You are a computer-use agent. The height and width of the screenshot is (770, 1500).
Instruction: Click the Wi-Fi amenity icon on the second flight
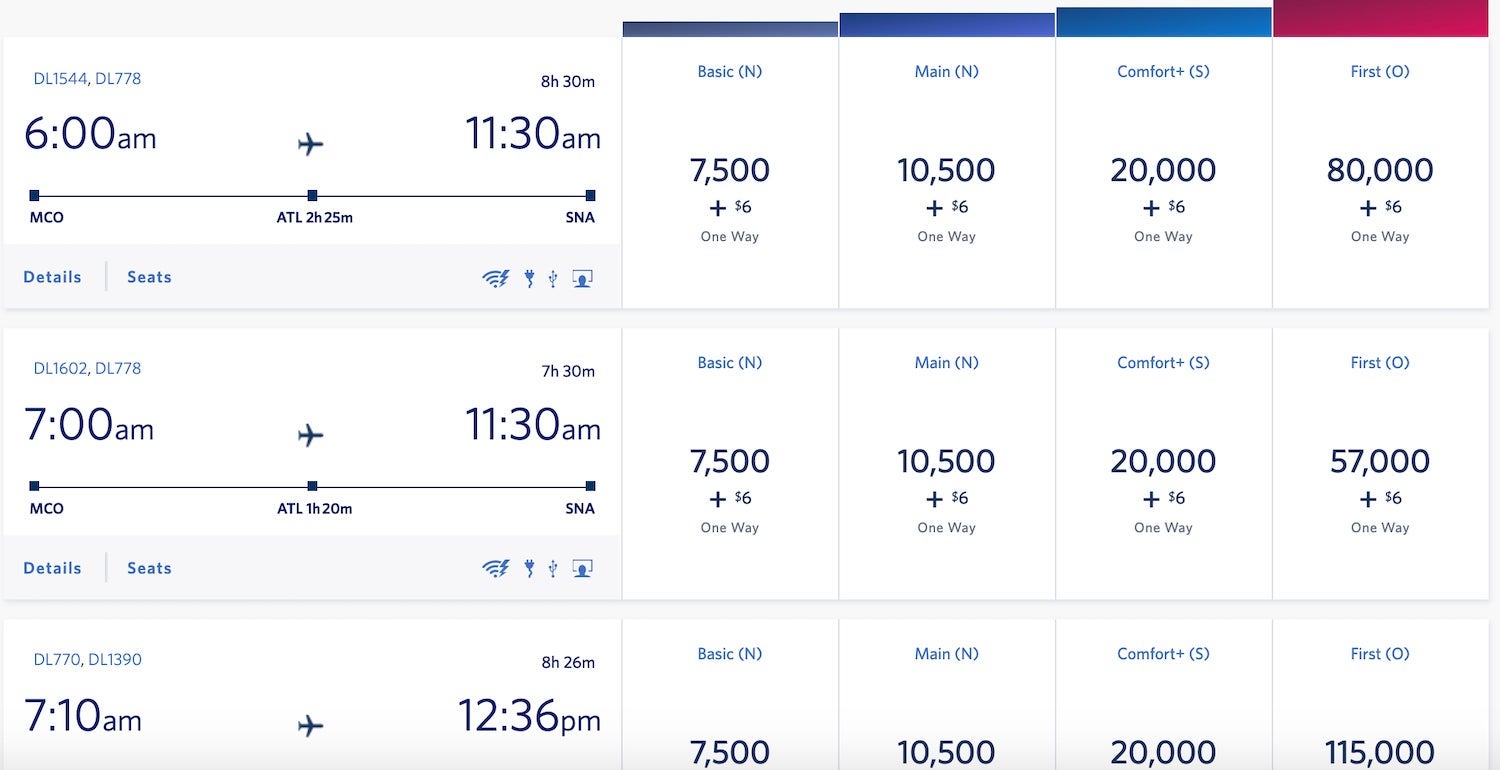click(x=497, y=568)
